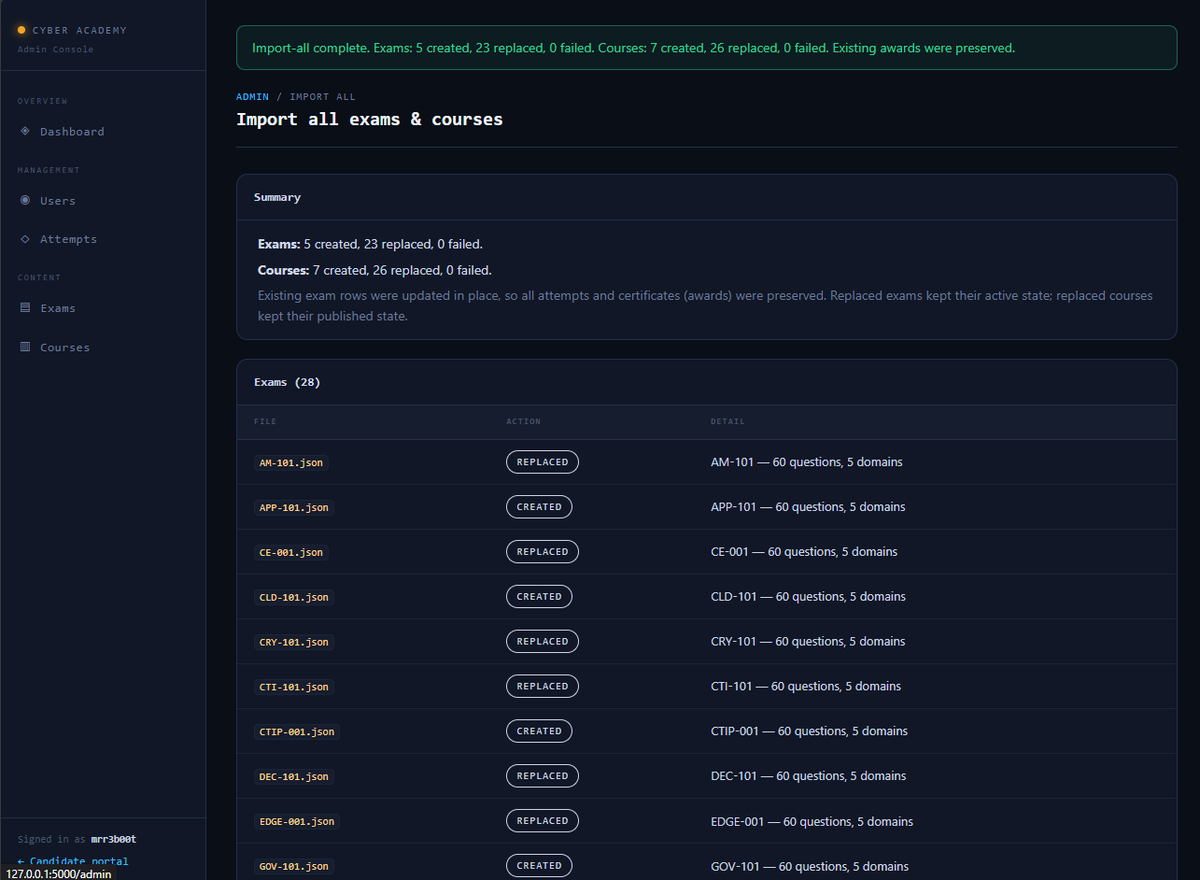Click the REPLACED badge for CRY-101.json
The image size is (1200, 880).
coord(542,642)
